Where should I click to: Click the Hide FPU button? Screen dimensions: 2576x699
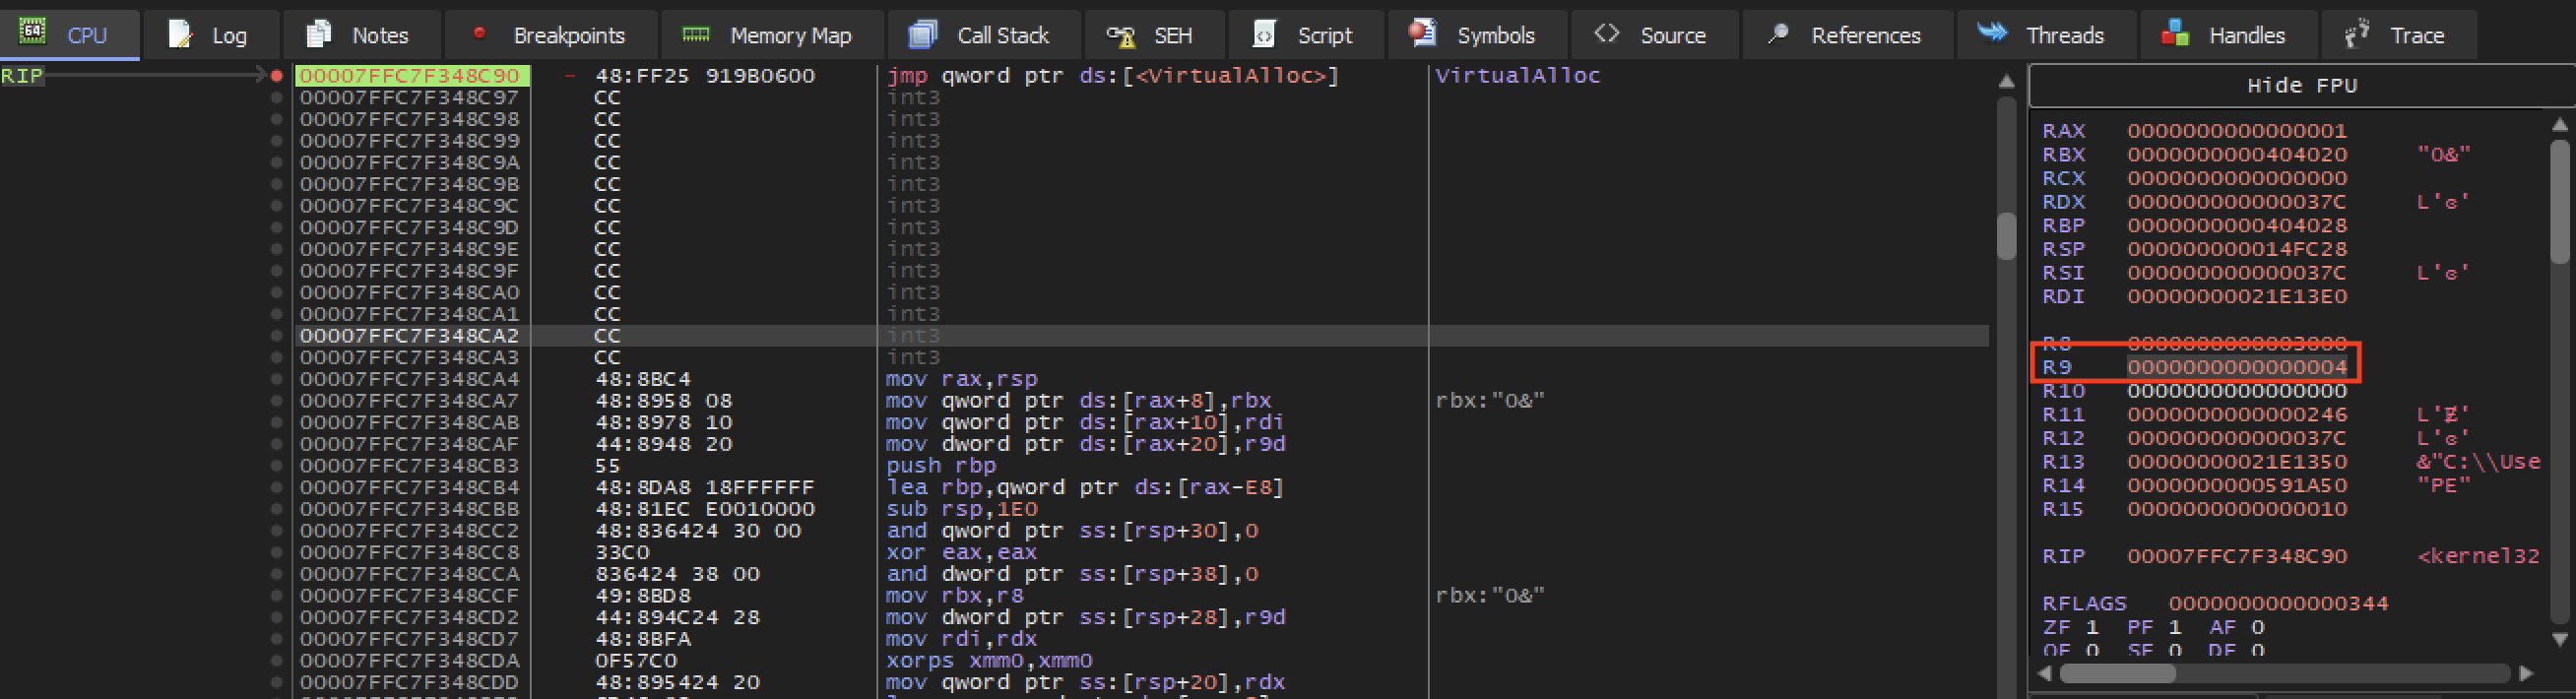click(2302, 86)
